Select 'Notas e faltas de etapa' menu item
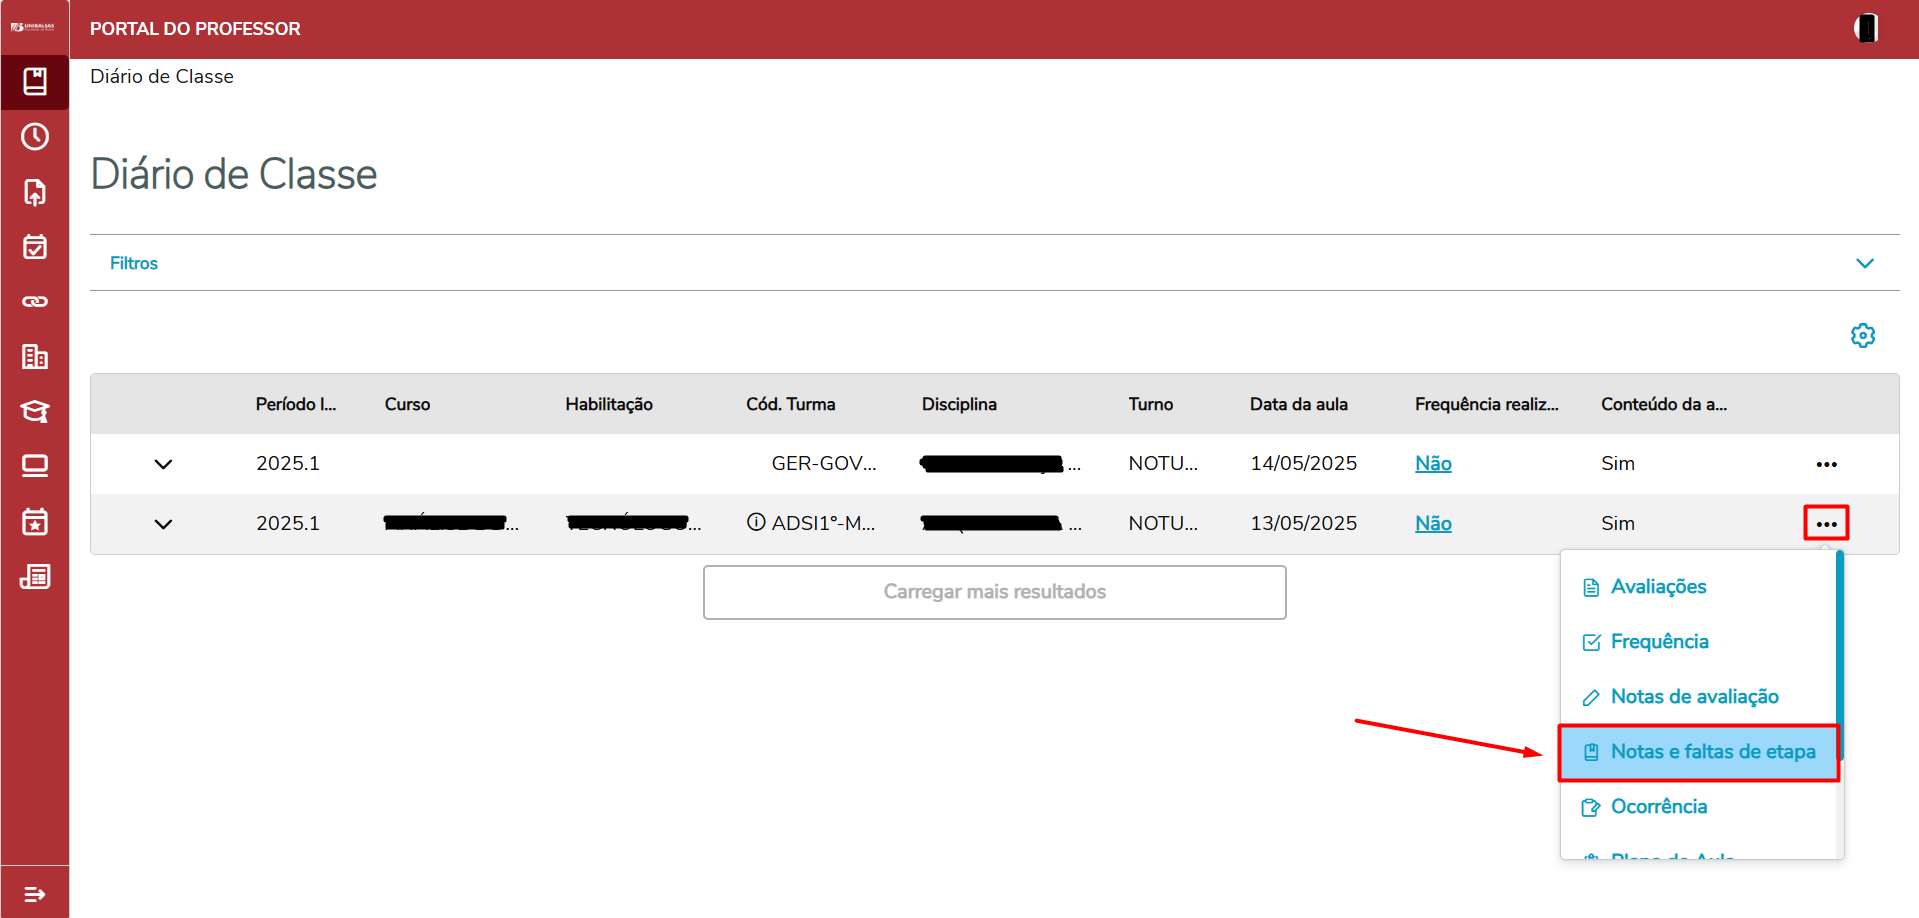Screen dimensions: 1919x918 point(1711,752)
